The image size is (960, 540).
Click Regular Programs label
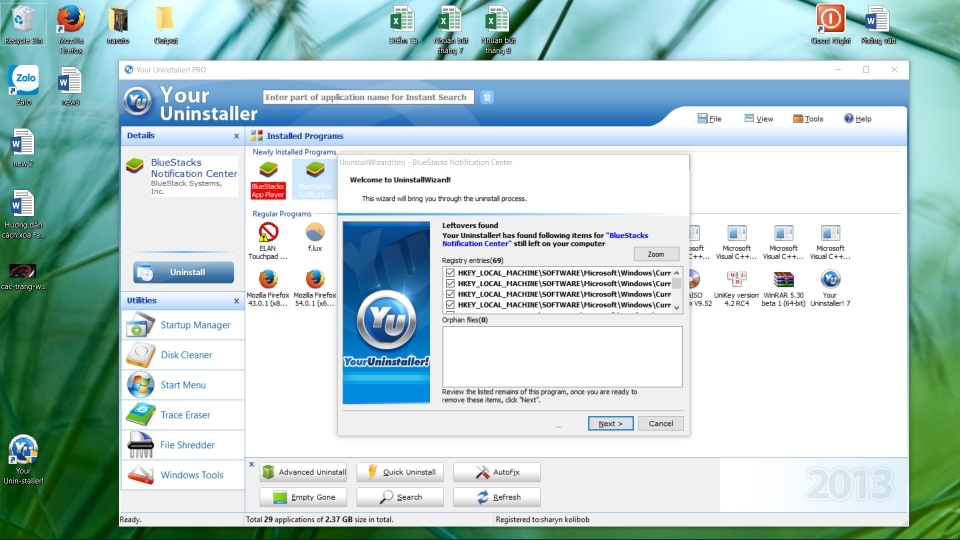(282, 214)
